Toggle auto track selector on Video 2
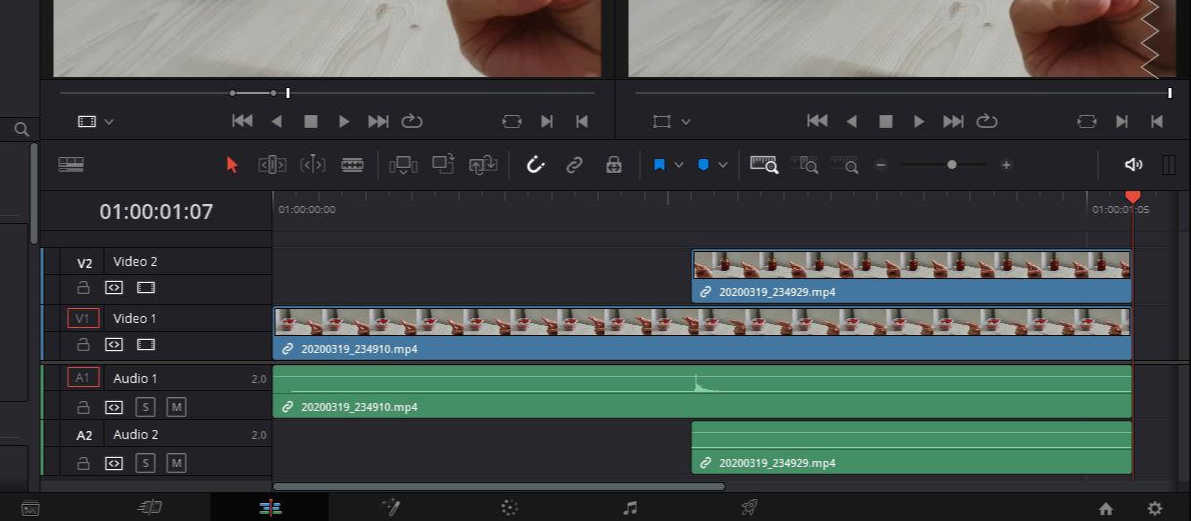Viewport: 1191px width, 521px height. (114, 288)
